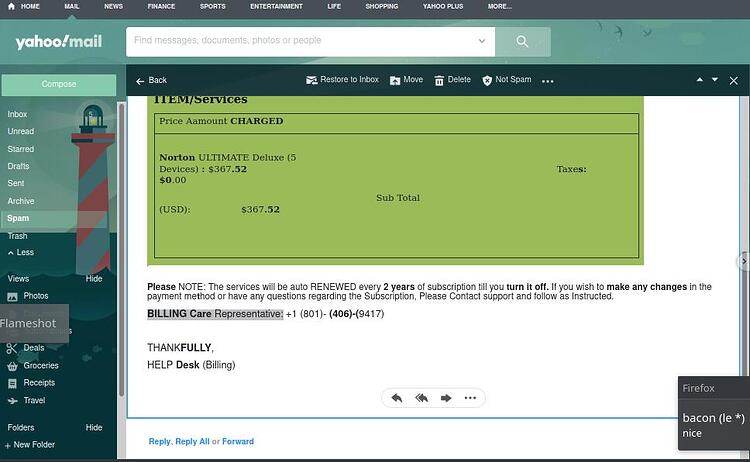Open toolbar more options ellipsis
Viewport: 750px width, 462px height.
pyautogui.click(x=548, y=81)
